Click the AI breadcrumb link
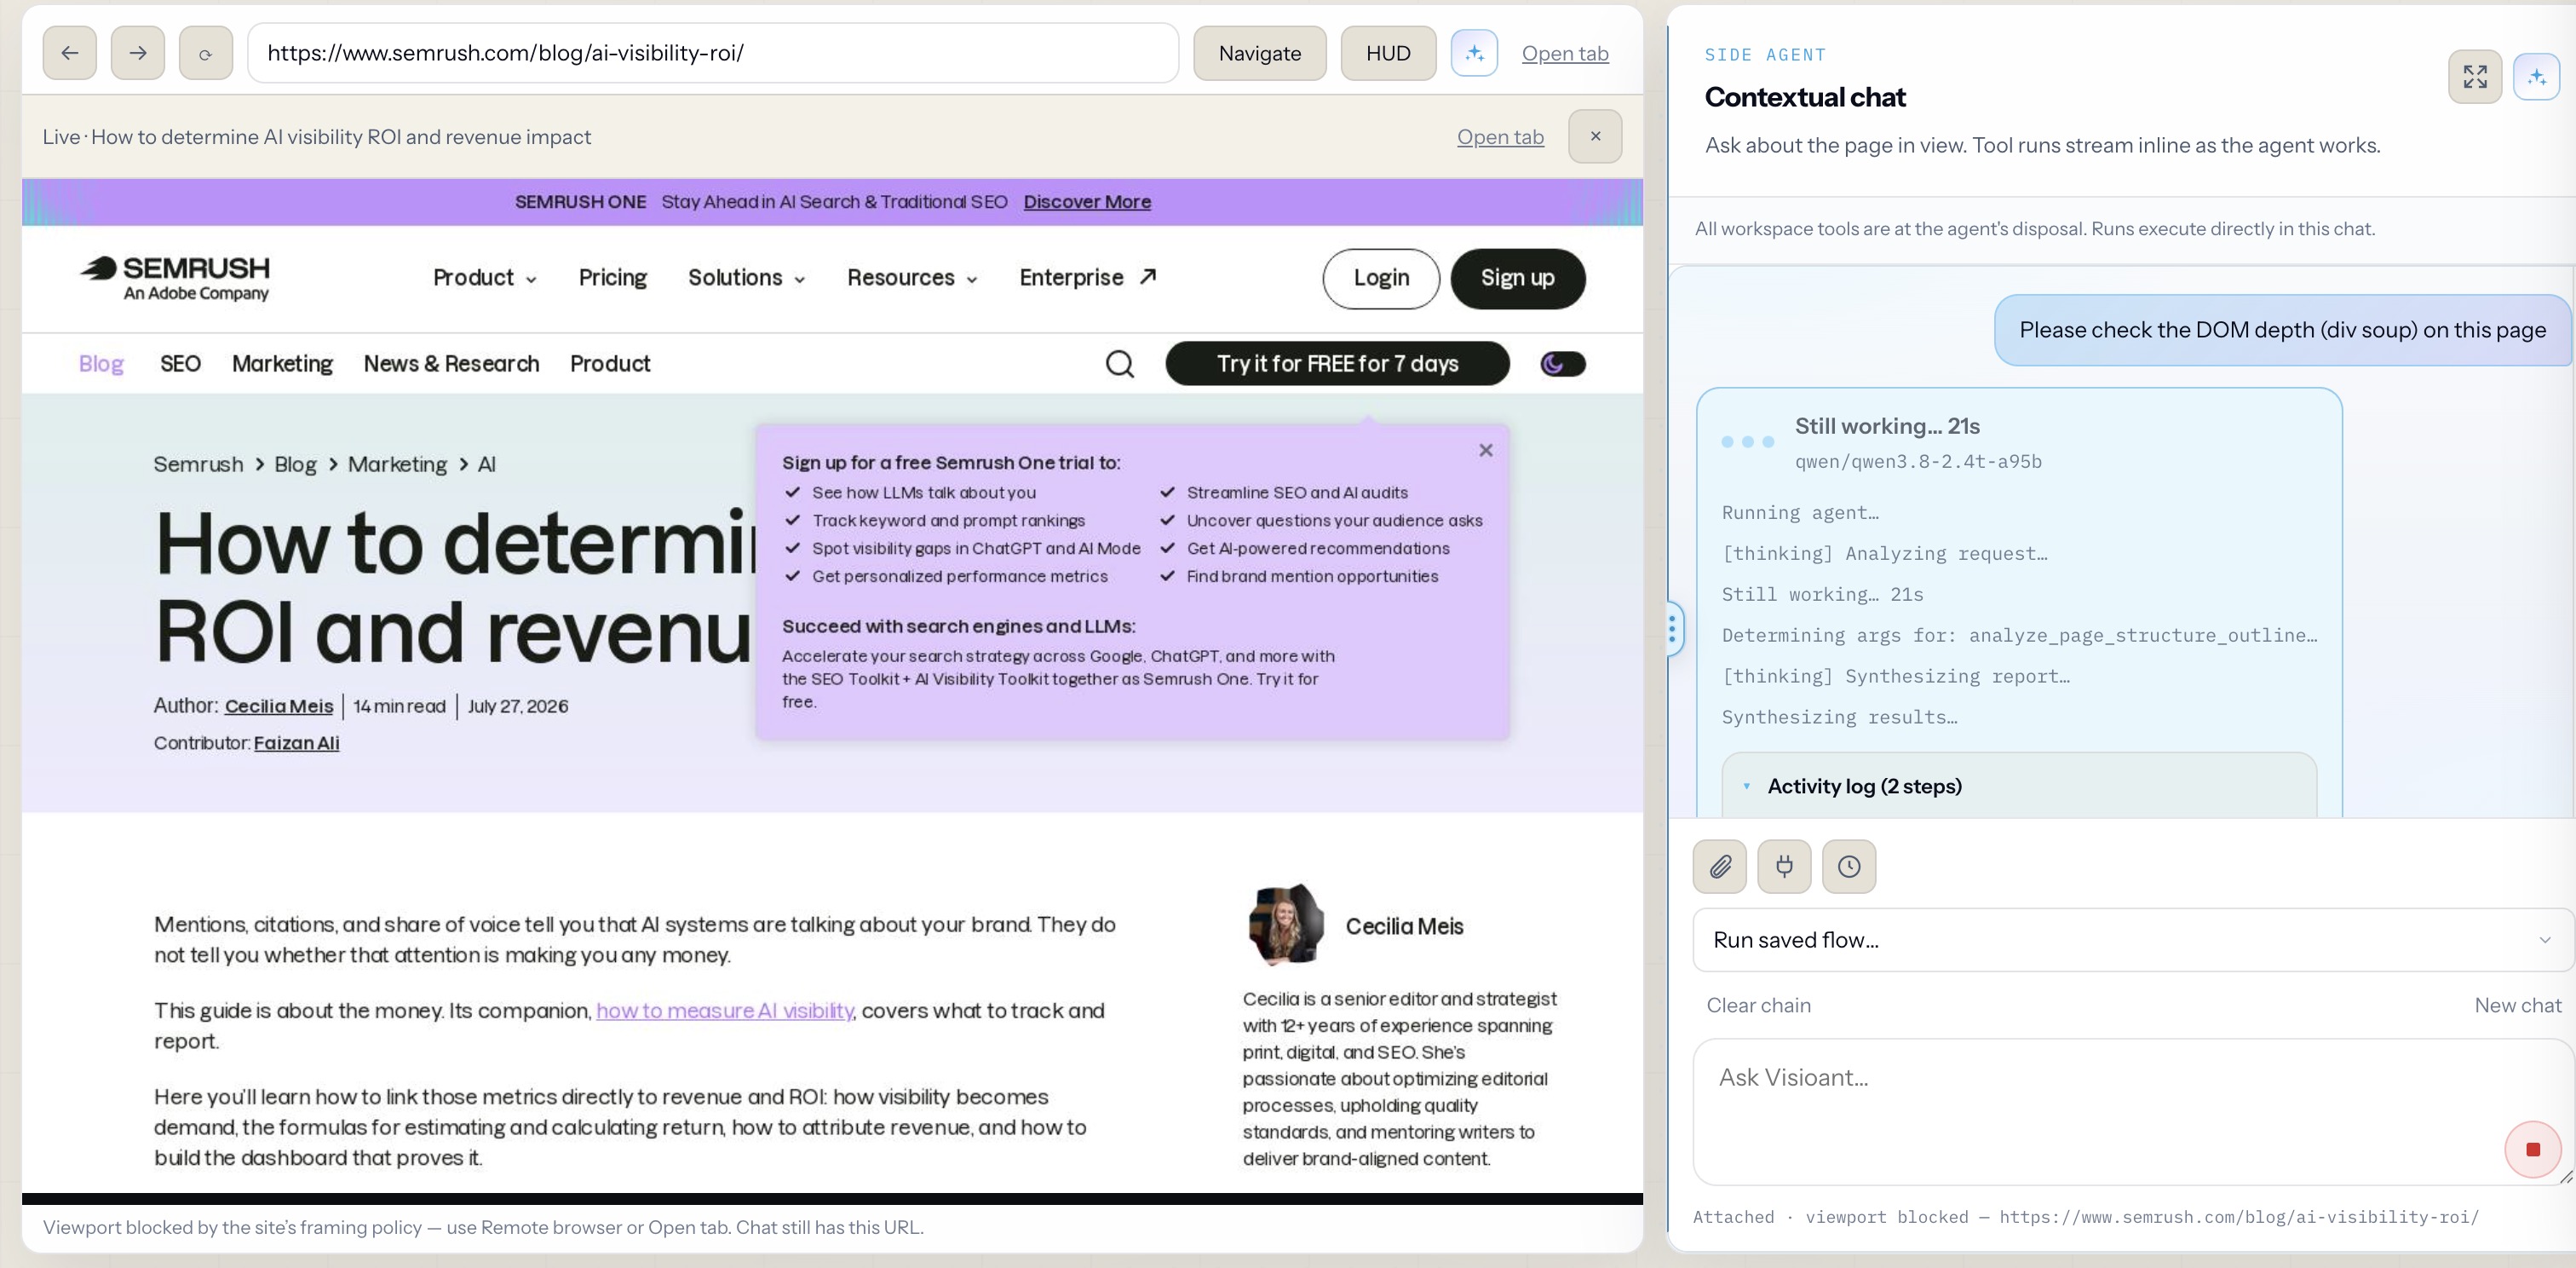 click(x=486, y=464)
